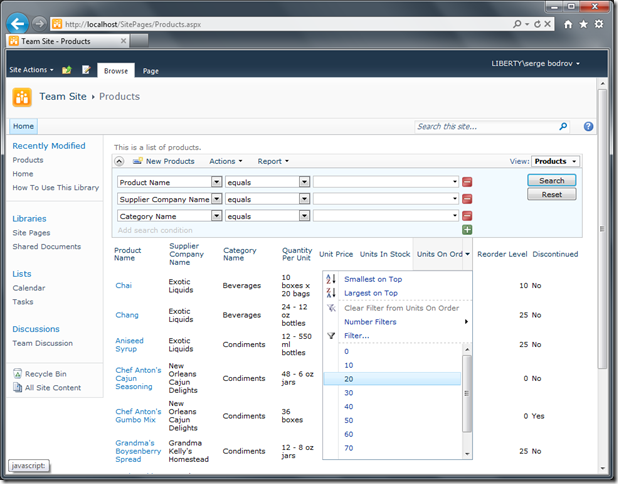Refresh the page in address bar
618x484 pixels.
(x=537, y=24)
